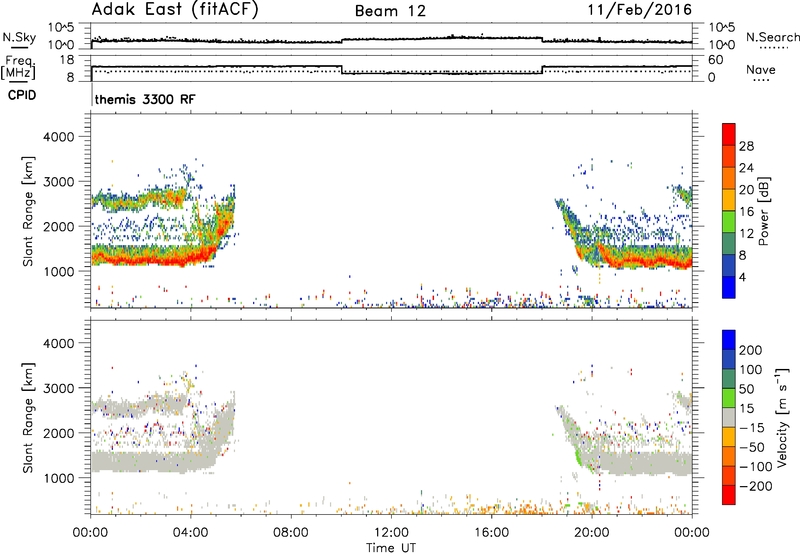Pick the orange velocity segment between -100 and -50
Screen dimensions: 800x554
(729, 457)
